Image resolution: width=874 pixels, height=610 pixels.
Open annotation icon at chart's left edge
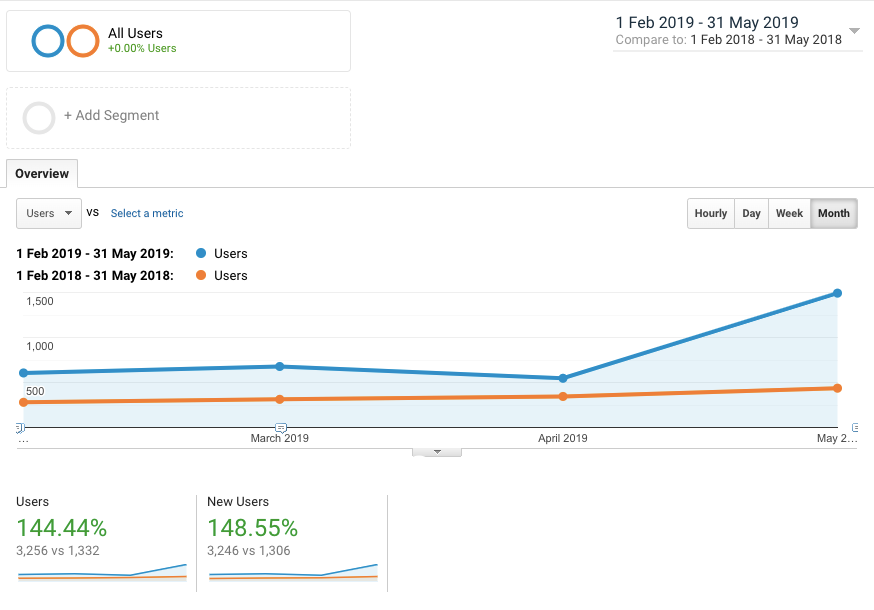[20, 428]
